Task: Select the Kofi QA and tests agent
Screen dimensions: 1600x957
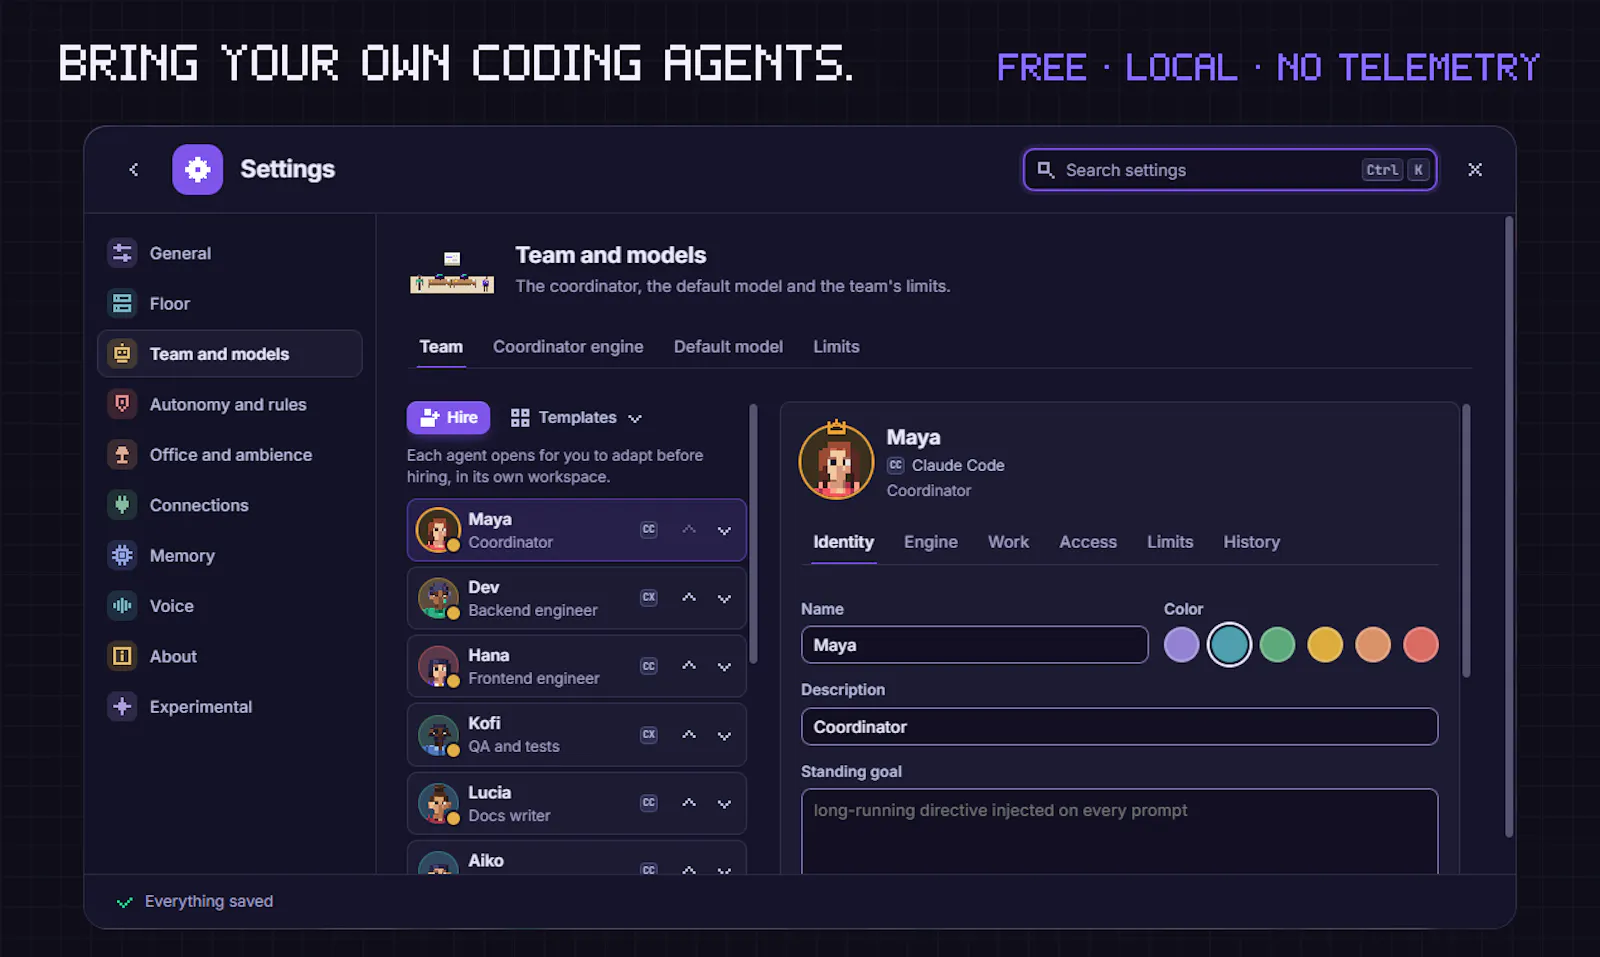Action: pos(576,735)
